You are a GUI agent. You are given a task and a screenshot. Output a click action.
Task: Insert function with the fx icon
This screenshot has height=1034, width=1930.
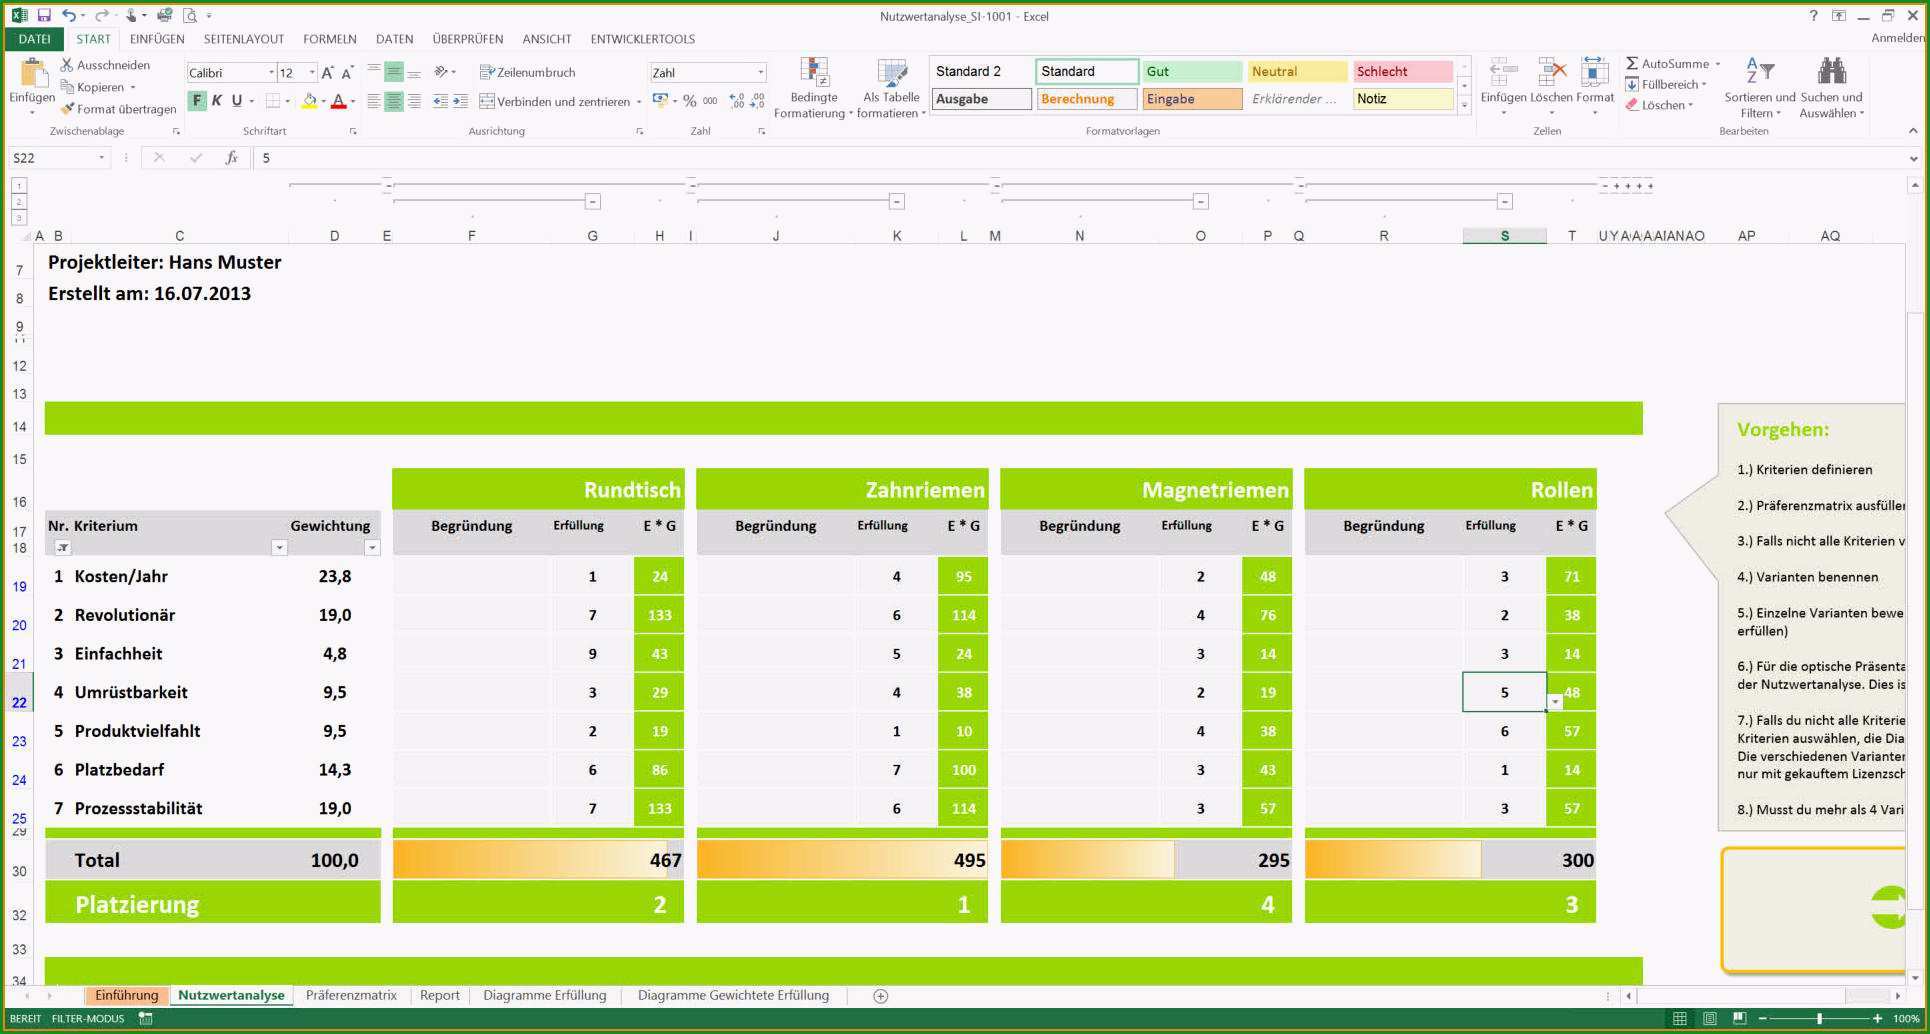[231, 158]
